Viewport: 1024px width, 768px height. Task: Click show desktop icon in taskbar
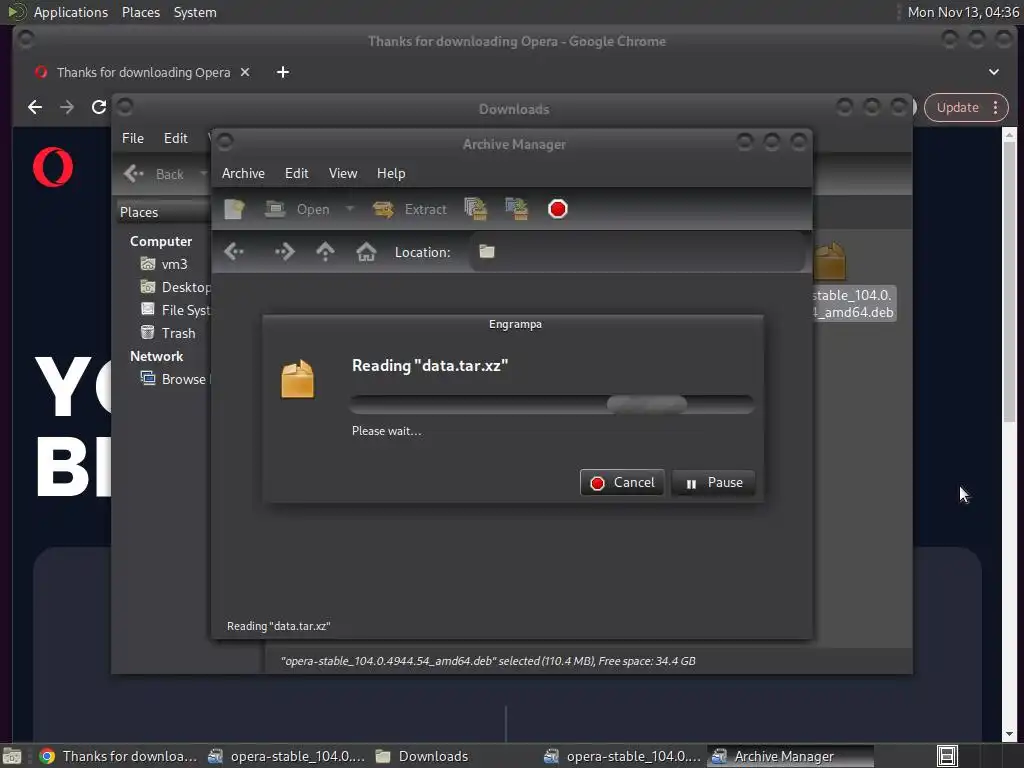coord(12,756)
